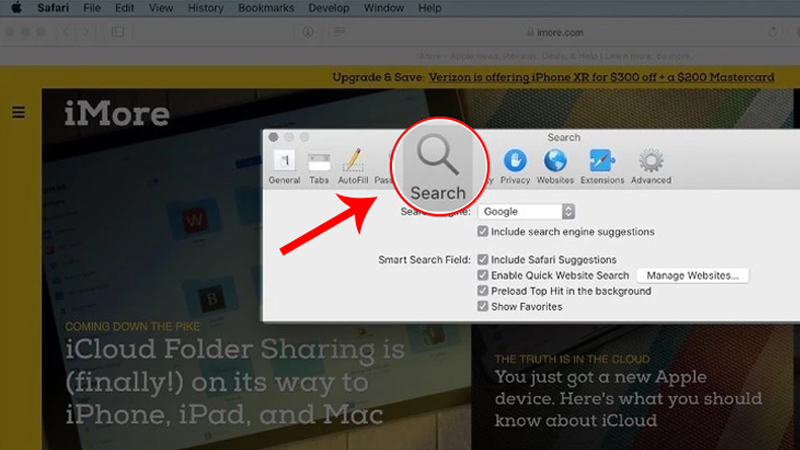Open the Websites preferences pane
The image size is (800, 450).
[555, 167]
